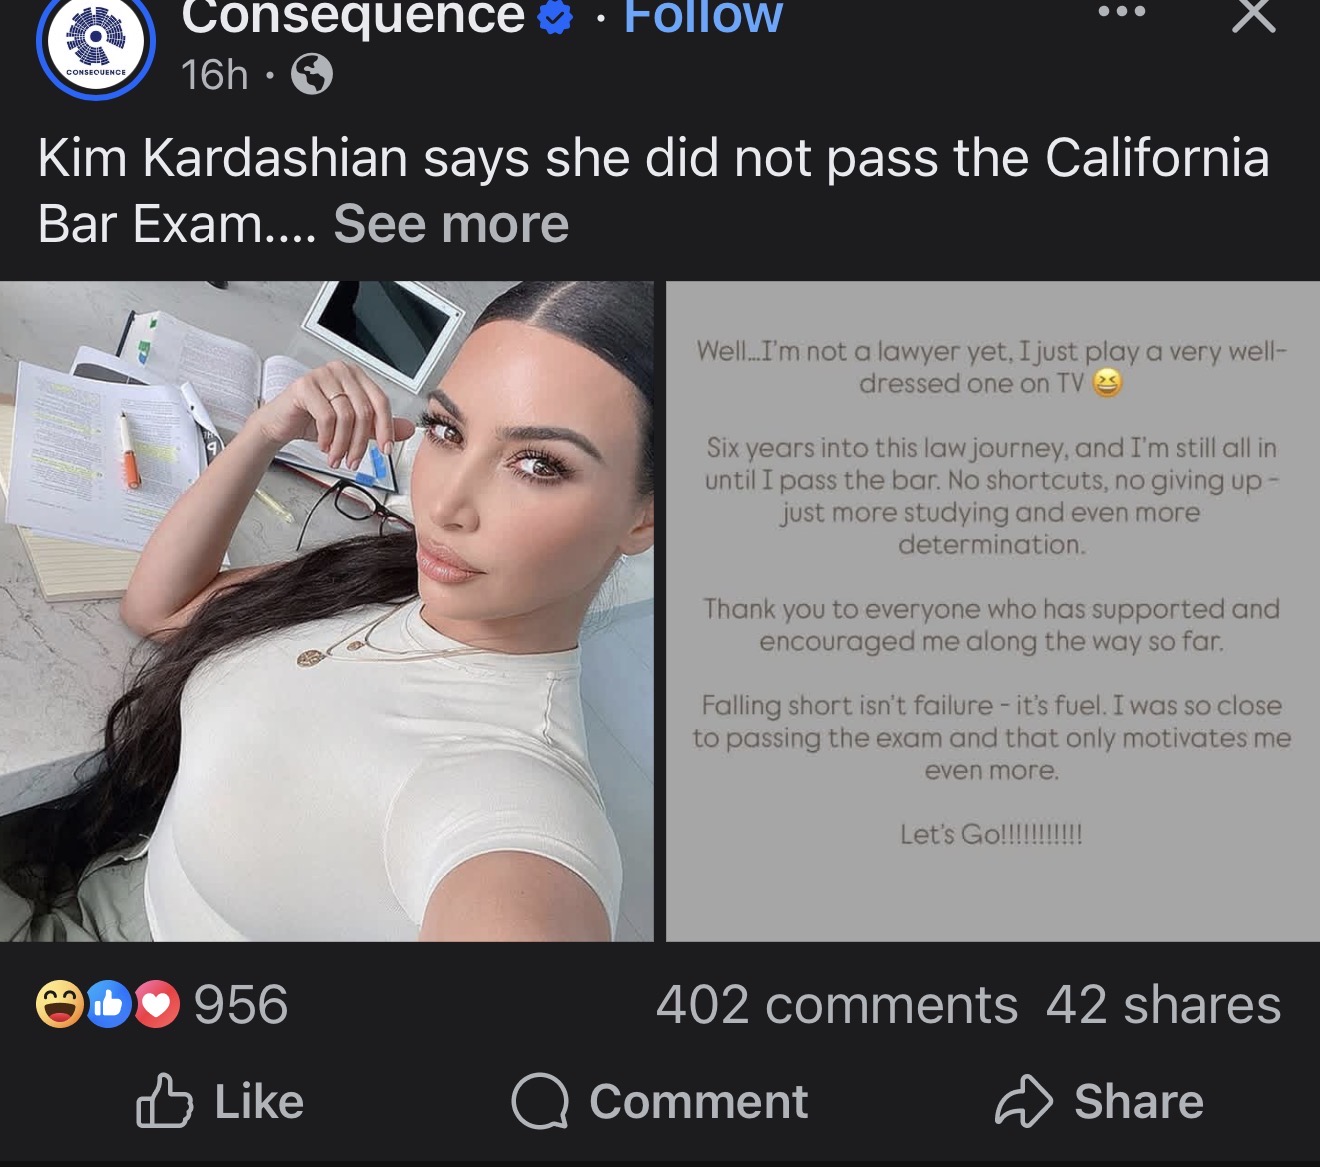Open the Consequence page name link
The height and width of the screenshot is (1167, 1320).
click(353, 17)
